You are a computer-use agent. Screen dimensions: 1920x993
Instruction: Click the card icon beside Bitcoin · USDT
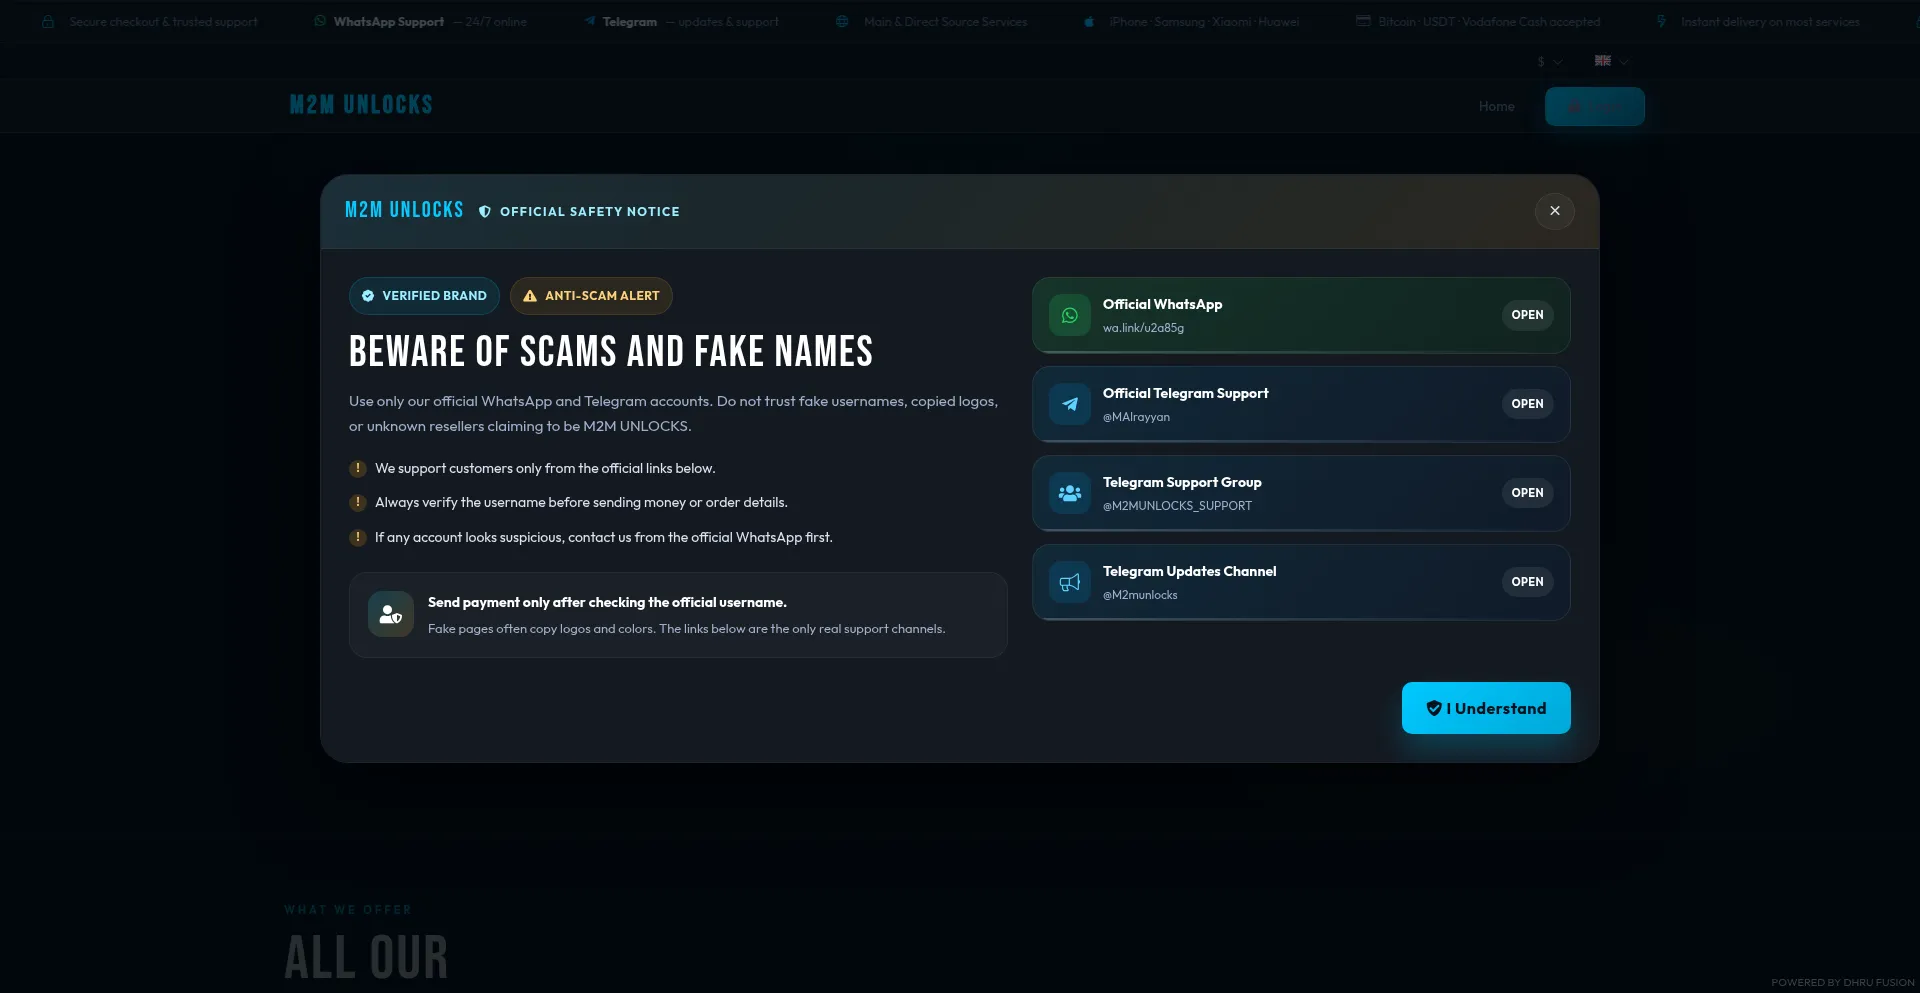[x=1363, y=21]
